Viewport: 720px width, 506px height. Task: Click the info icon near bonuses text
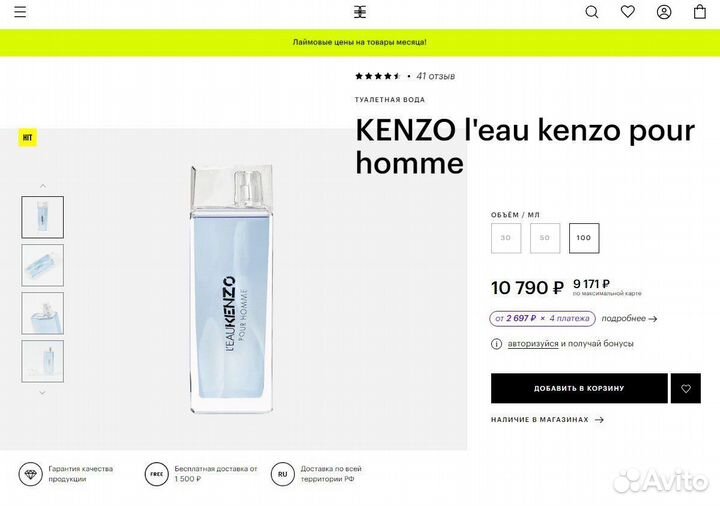tap(496, 344)
